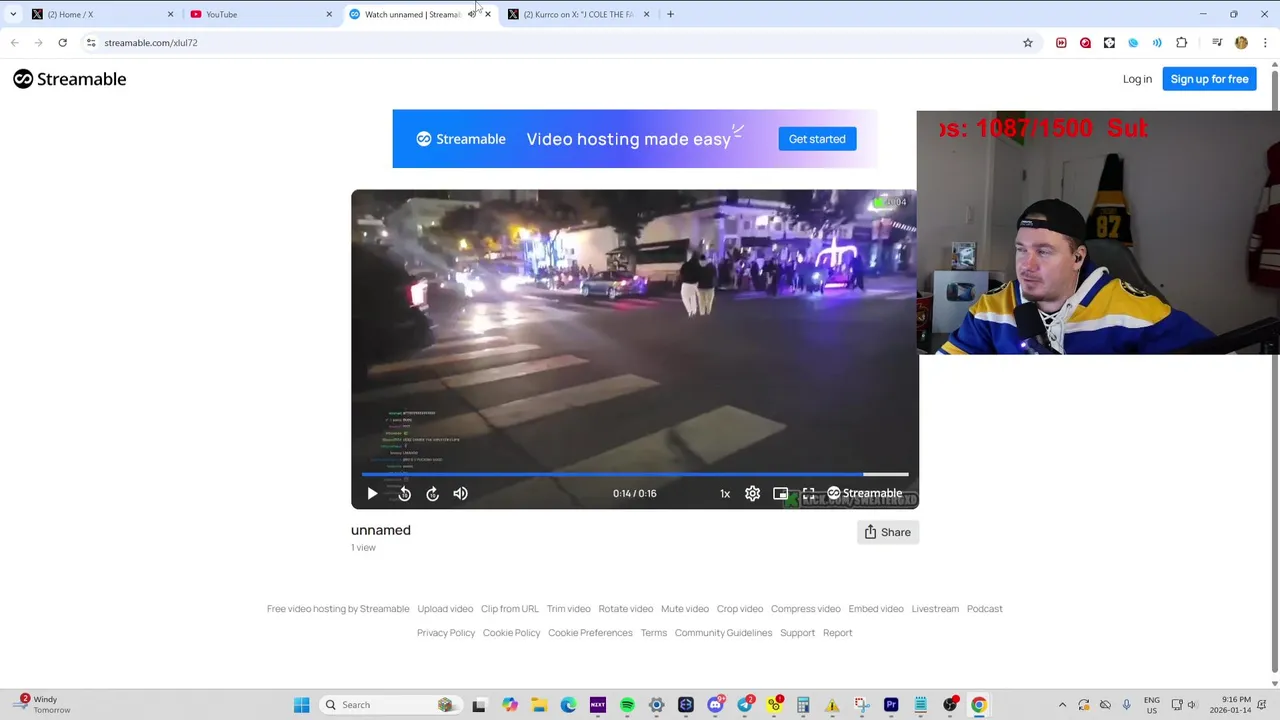Click the Log in link

point(1137,79)
